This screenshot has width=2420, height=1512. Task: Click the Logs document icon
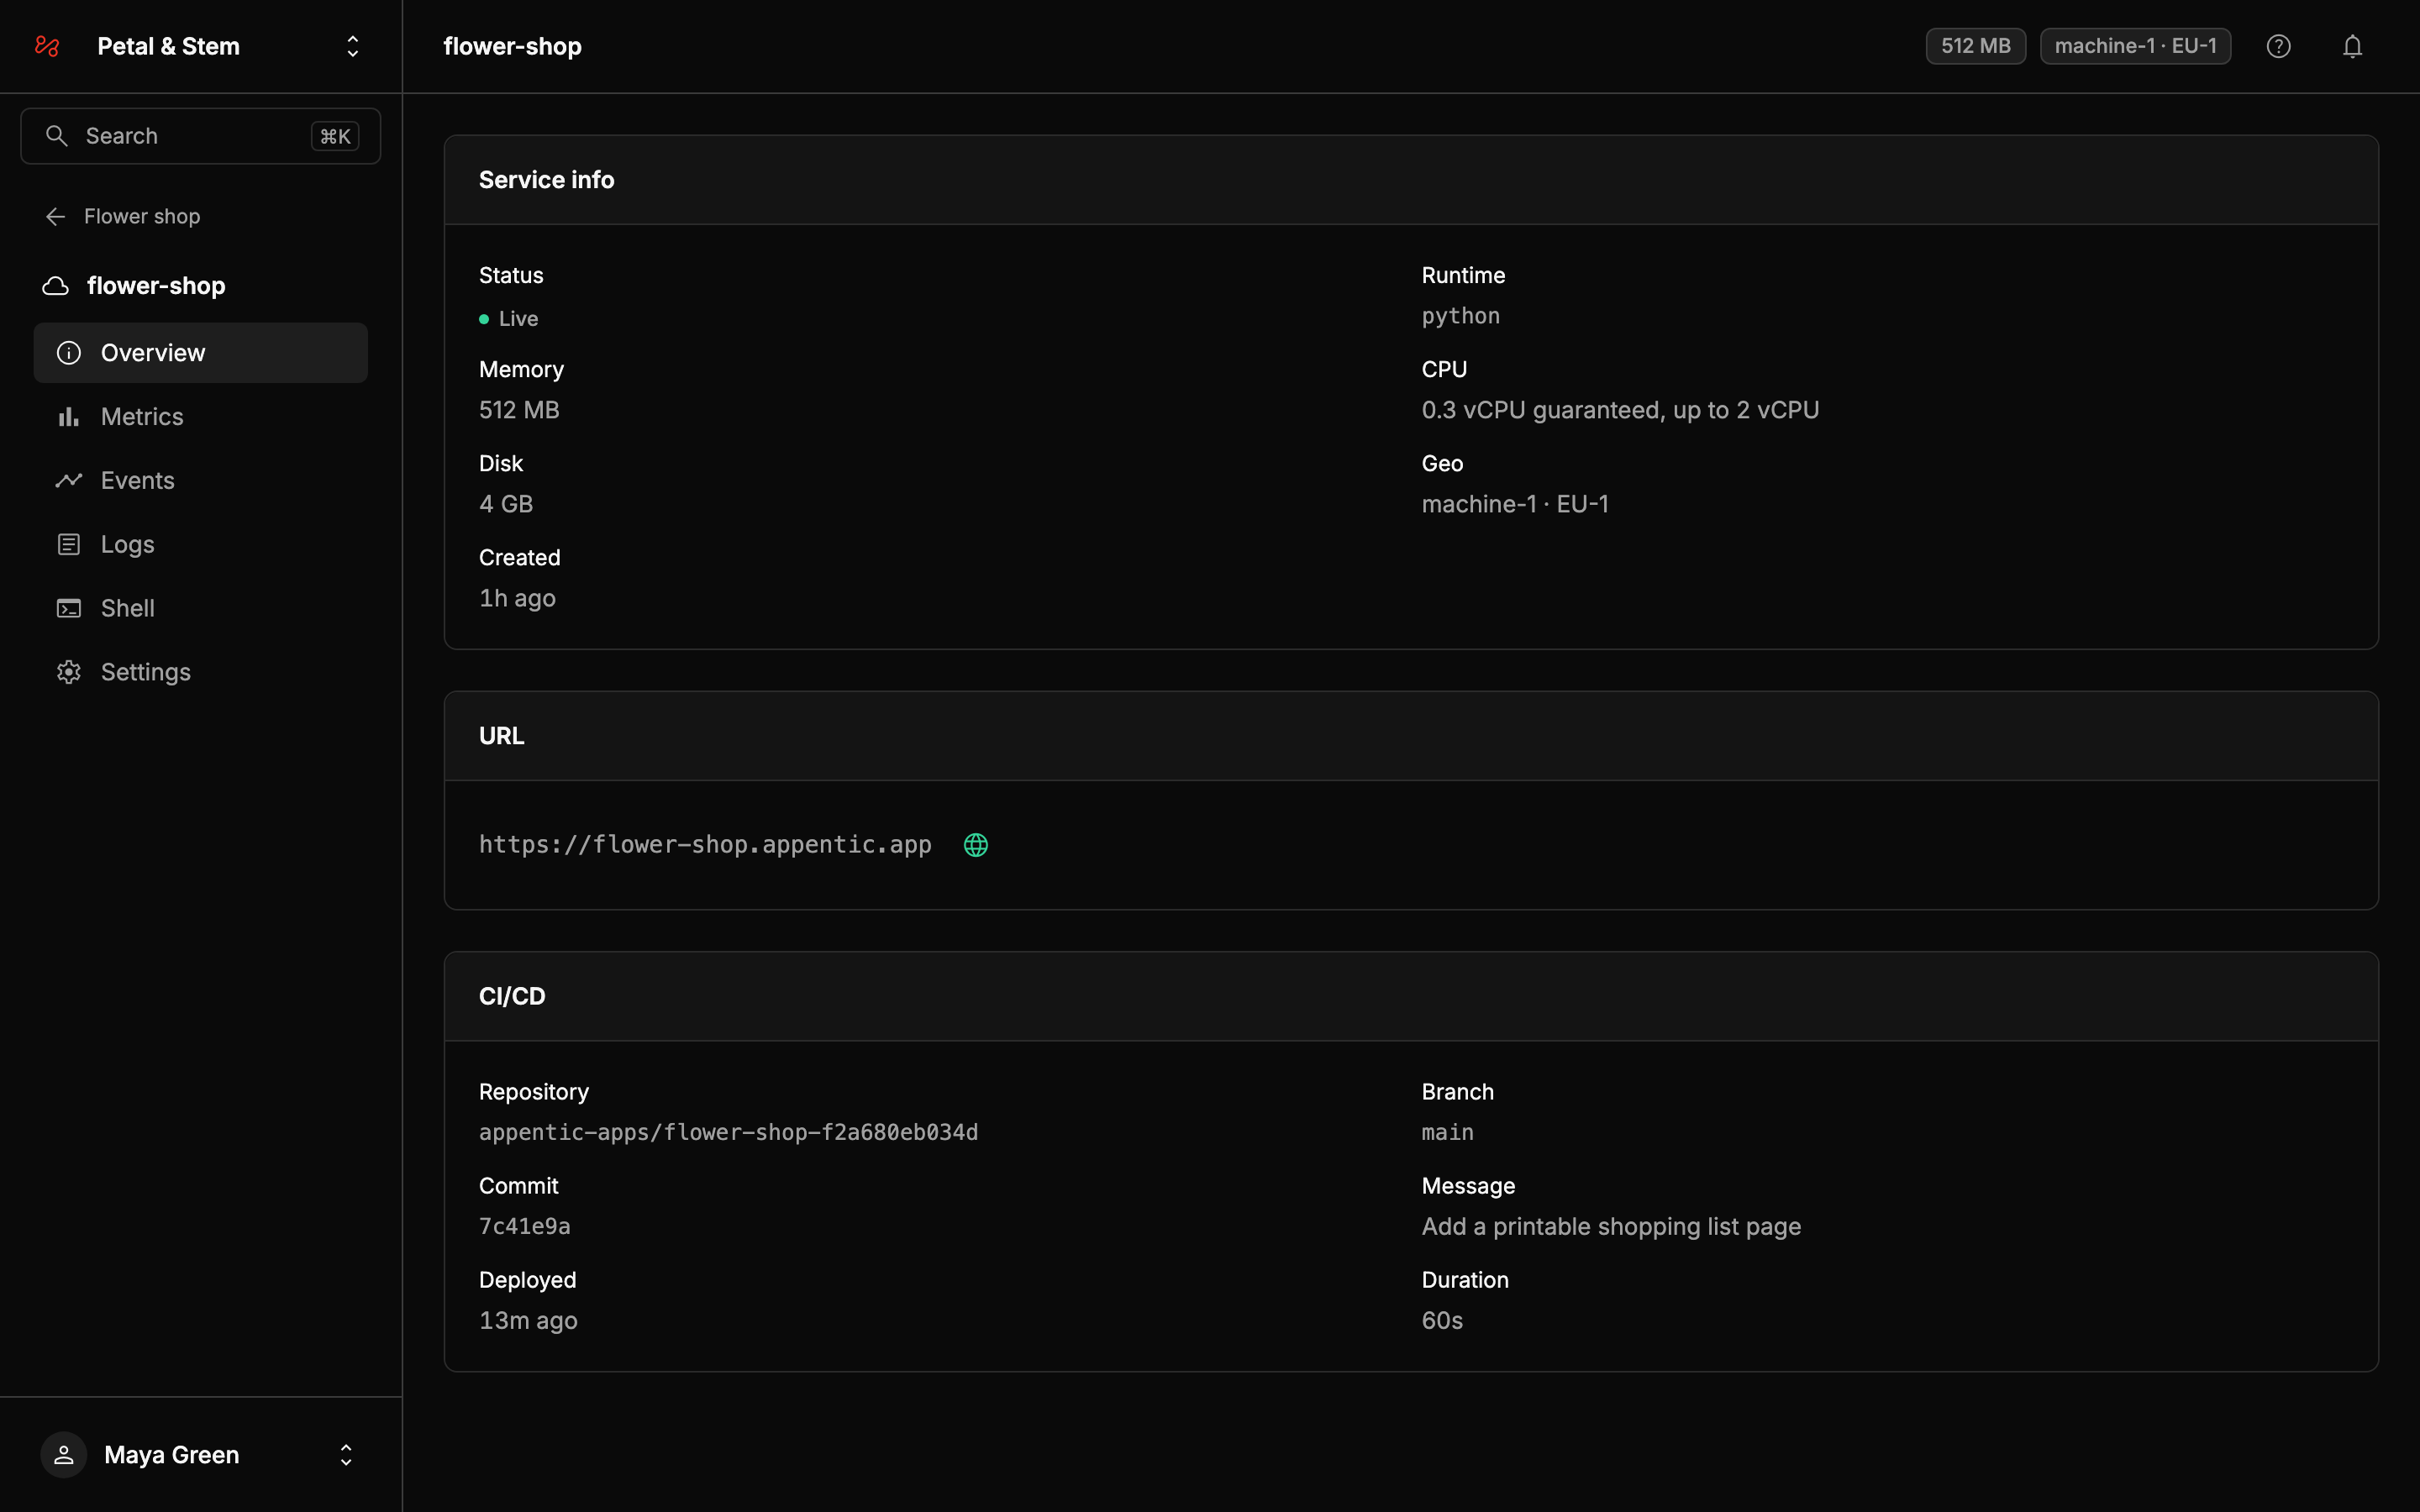pos(69,545)
